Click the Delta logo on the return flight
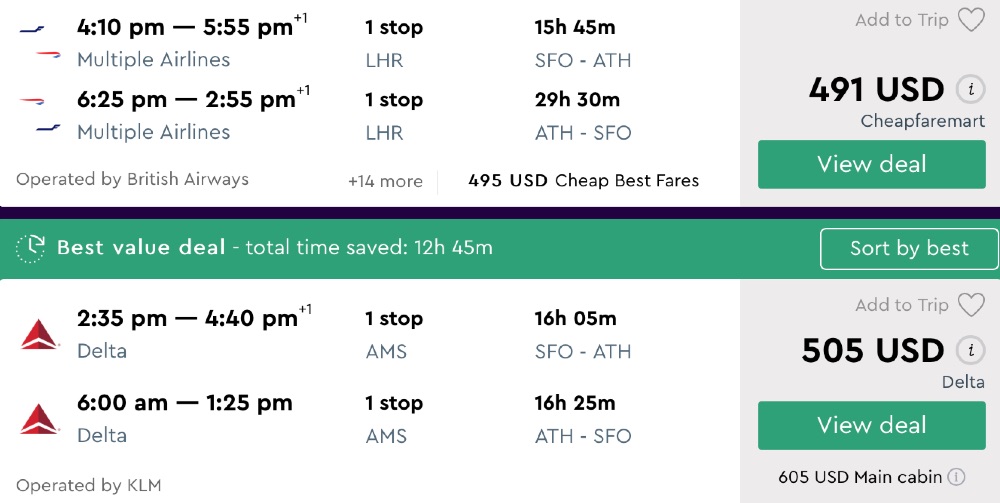 tap(40, 419)
